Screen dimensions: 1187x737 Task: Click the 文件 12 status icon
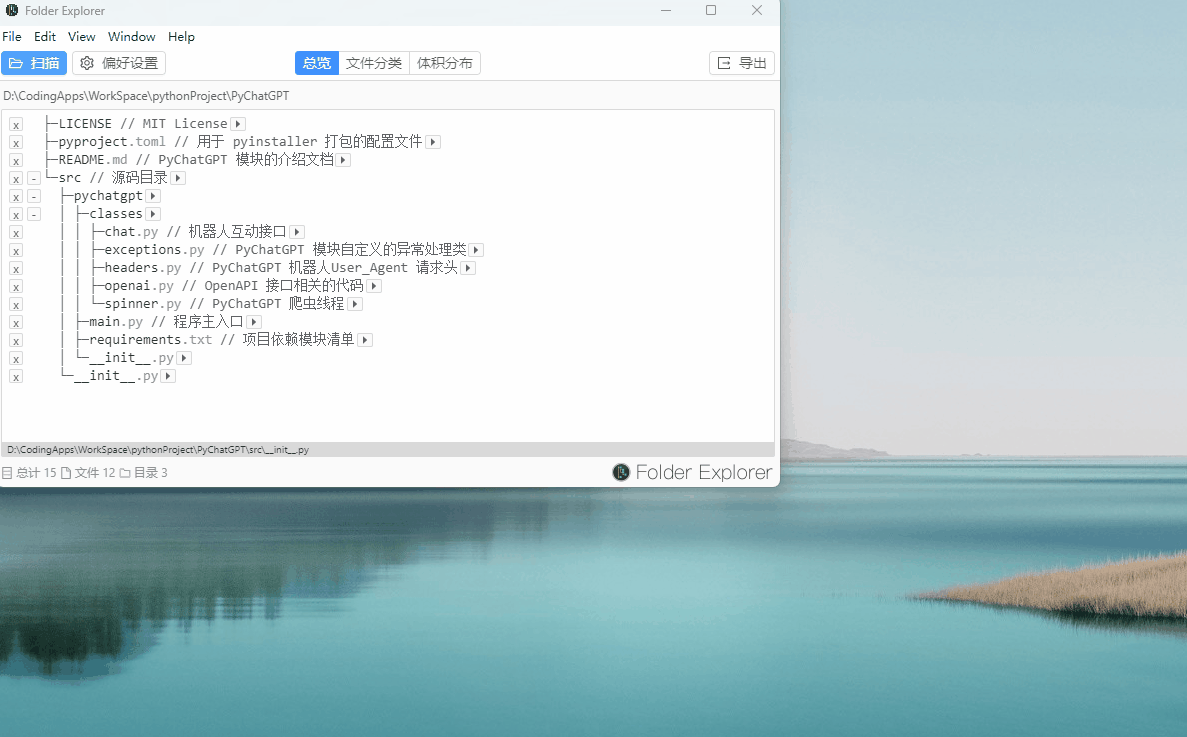pyautogui.click(x=66, y=473)
